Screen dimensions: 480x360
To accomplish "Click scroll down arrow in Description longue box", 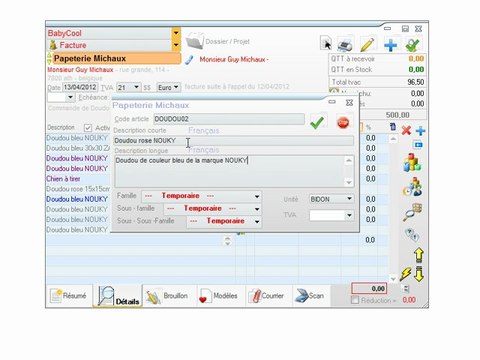I will (x=349, y=182).
